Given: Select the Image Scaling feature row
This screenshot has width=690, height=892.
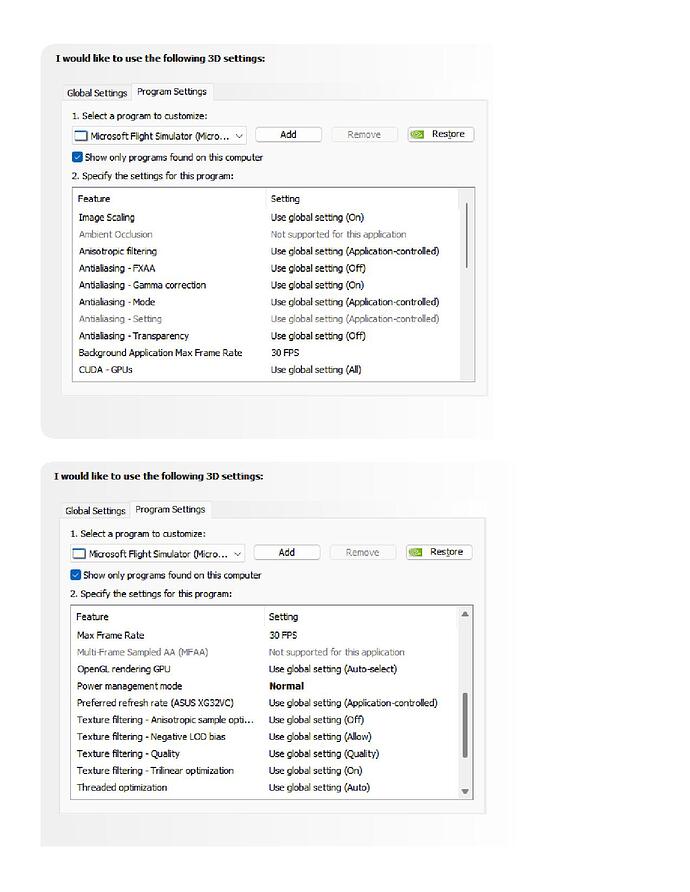Looking at the screenshot, I should [x=265, y=217].
